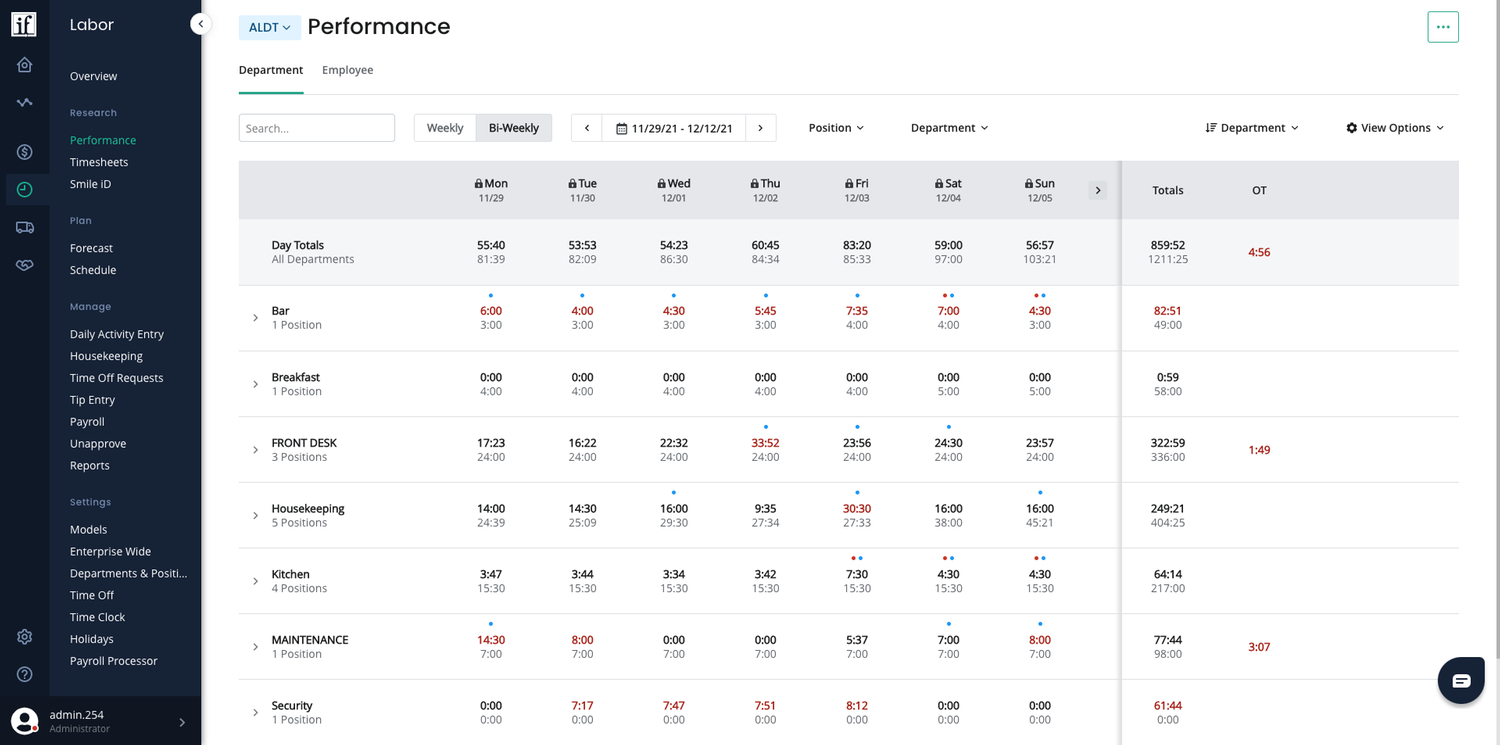Open the ALDT property selector

(x=269, y=28)
